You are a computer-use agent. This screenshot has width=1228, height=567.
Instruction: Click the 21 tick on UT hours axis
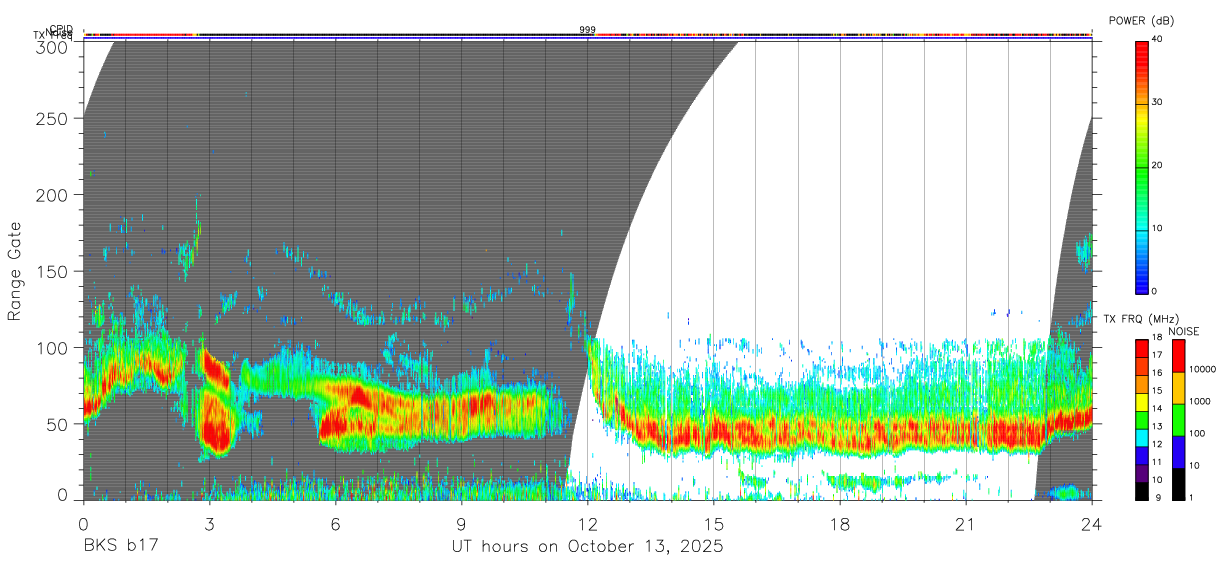click(x=966, y=523)
